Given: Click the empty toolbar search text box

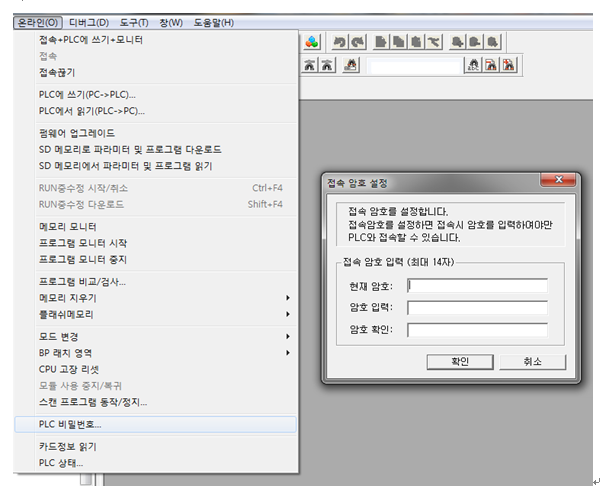Looking at the screenshot, I should pos(414,66).
